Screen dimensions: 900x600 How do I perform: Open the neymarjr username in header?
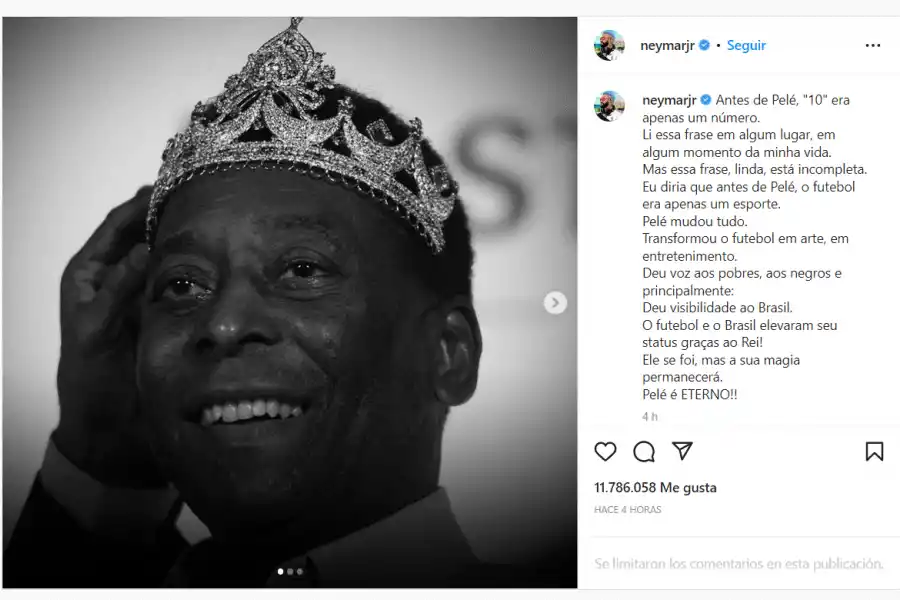(x=668, y=45)
